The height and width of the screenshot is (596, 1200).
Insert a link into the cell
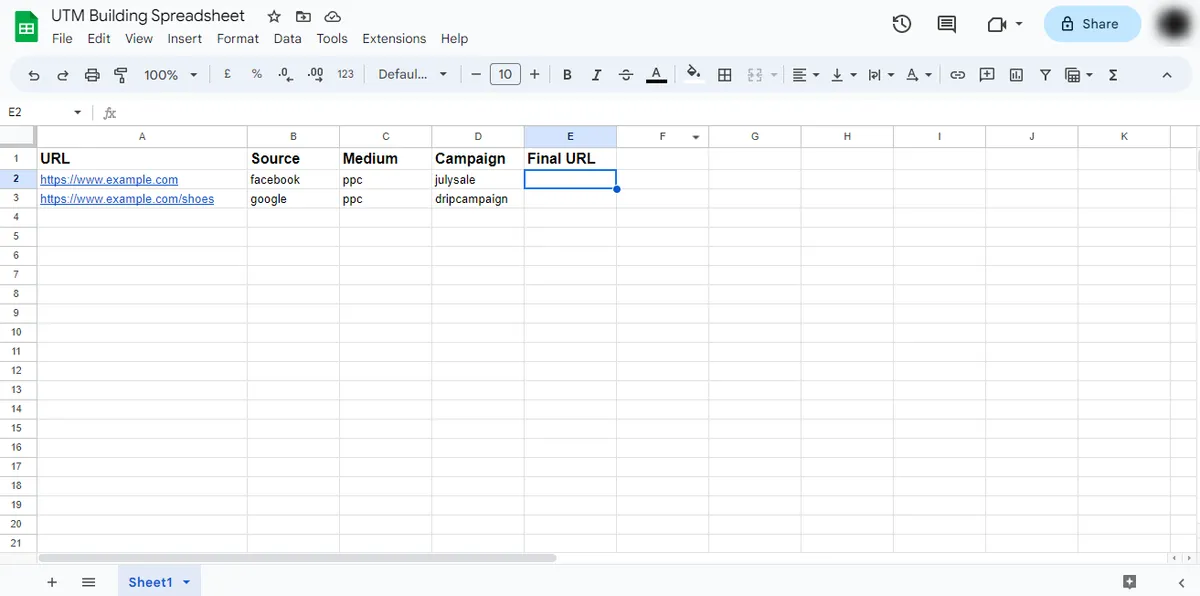(x=957, y=74)
